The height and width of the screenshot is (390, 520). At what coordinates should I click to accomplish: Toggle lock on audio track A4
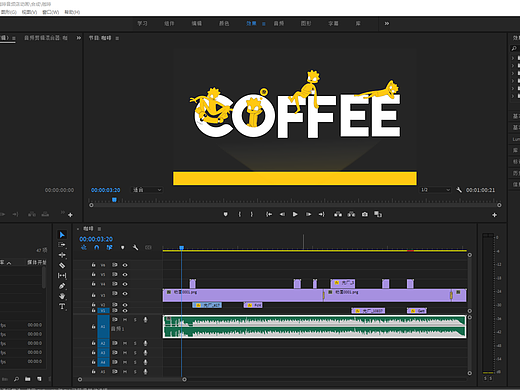click(x=93, y=362)
